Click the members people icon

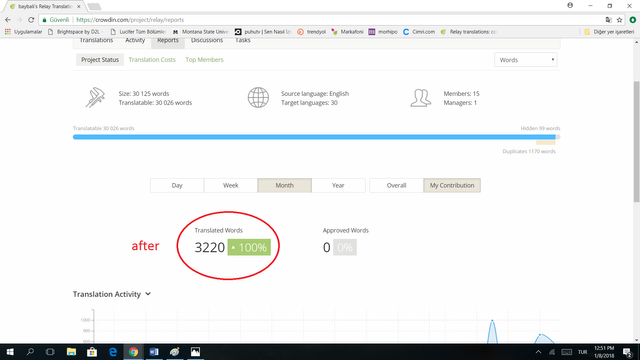click(420, 98)
